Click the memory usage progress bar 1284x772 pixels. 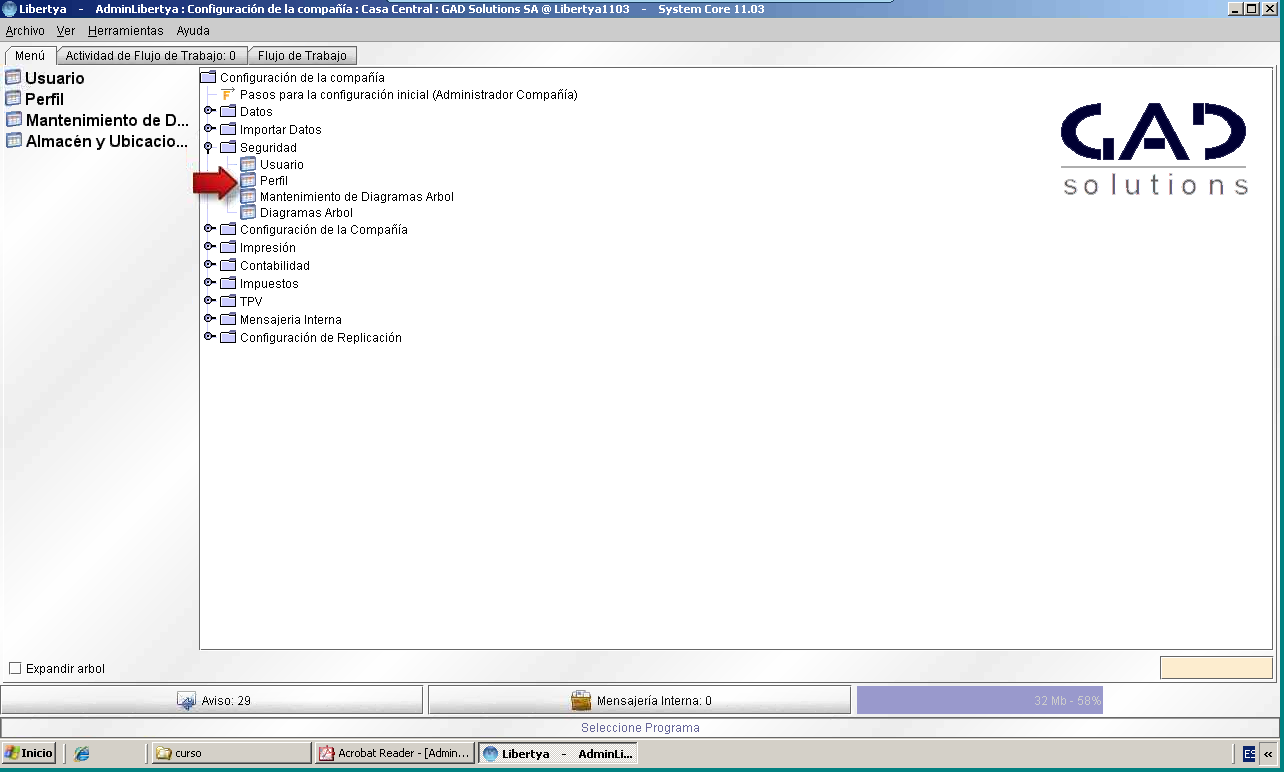tap(979, 700)
